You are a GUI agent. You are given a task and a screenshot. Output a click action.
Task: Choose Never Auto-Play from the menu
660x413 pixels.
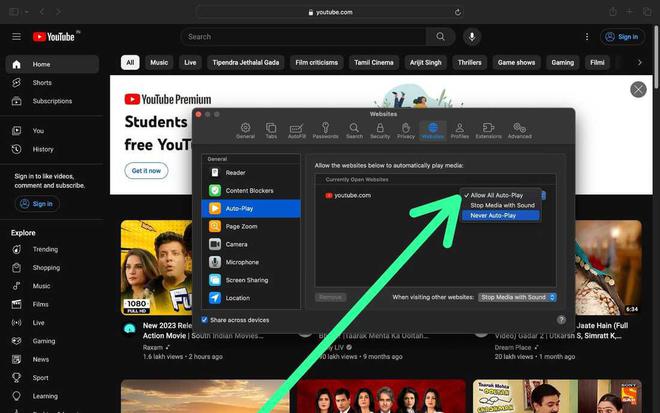500,216
